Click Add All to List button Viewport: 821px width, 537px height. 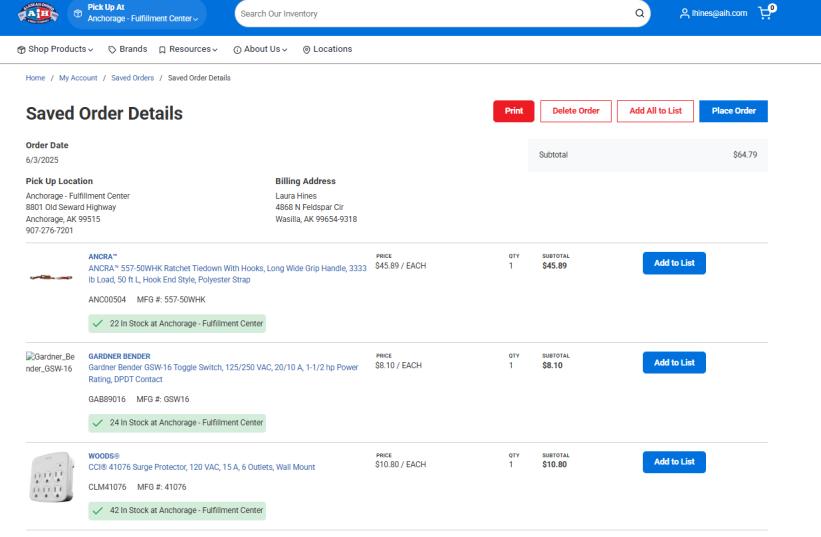(654, 111)
